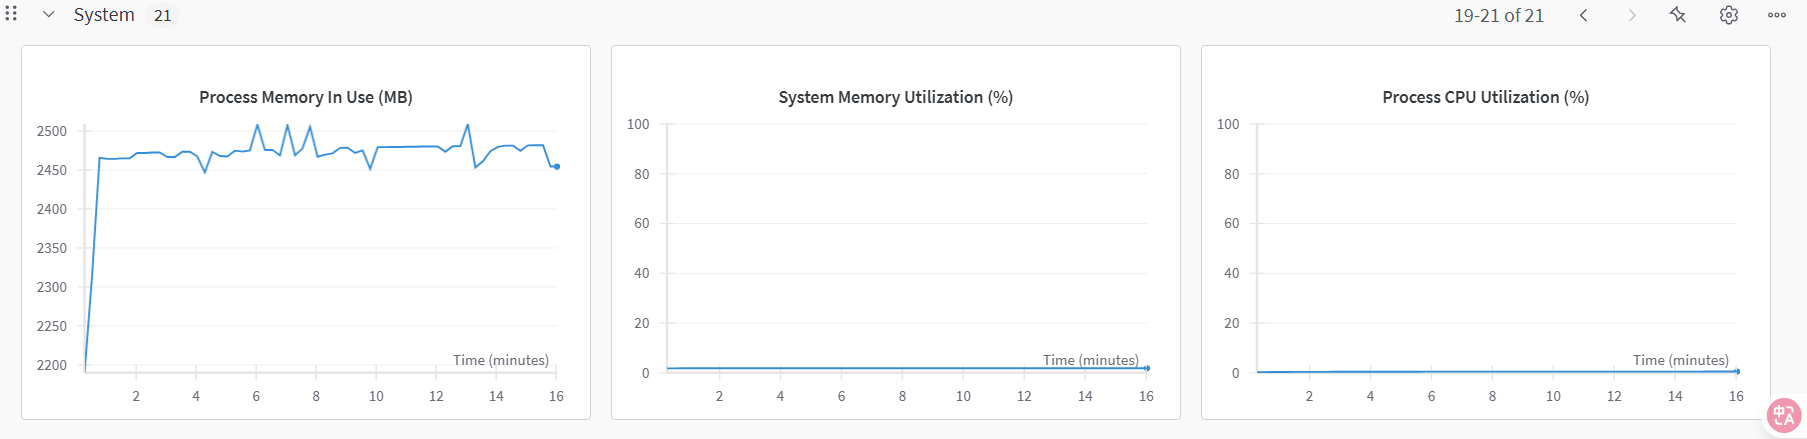Select Process CPU Utilization chart title

1486,97
